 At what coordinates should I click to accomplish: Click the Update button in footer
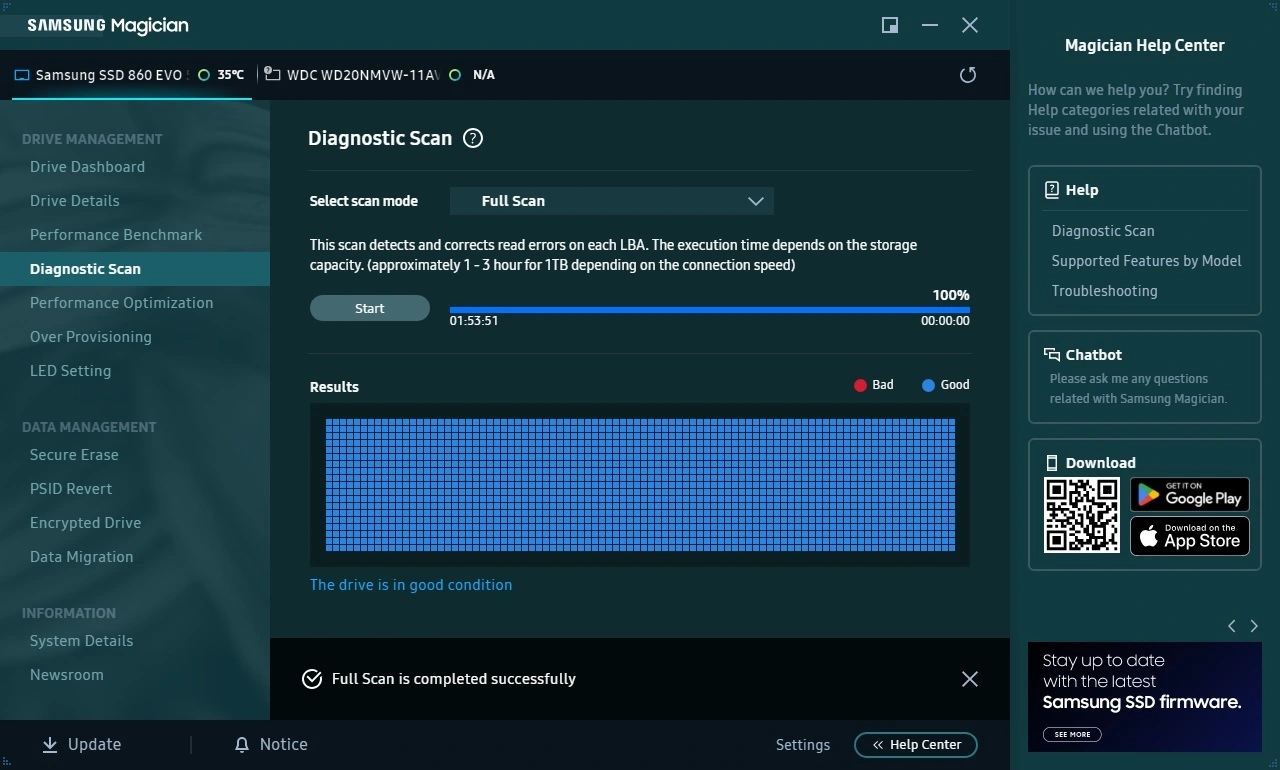[81, 745]
